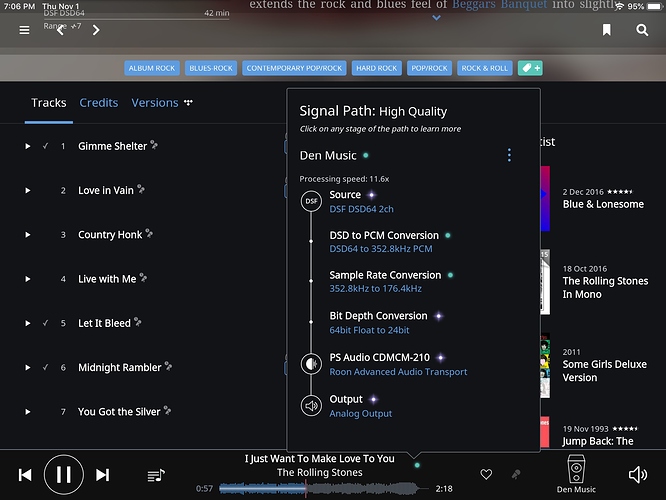Open the search magnifier icon
This screenshot has width=666, height=500.
pyautogui.click(x=642, y=30)
